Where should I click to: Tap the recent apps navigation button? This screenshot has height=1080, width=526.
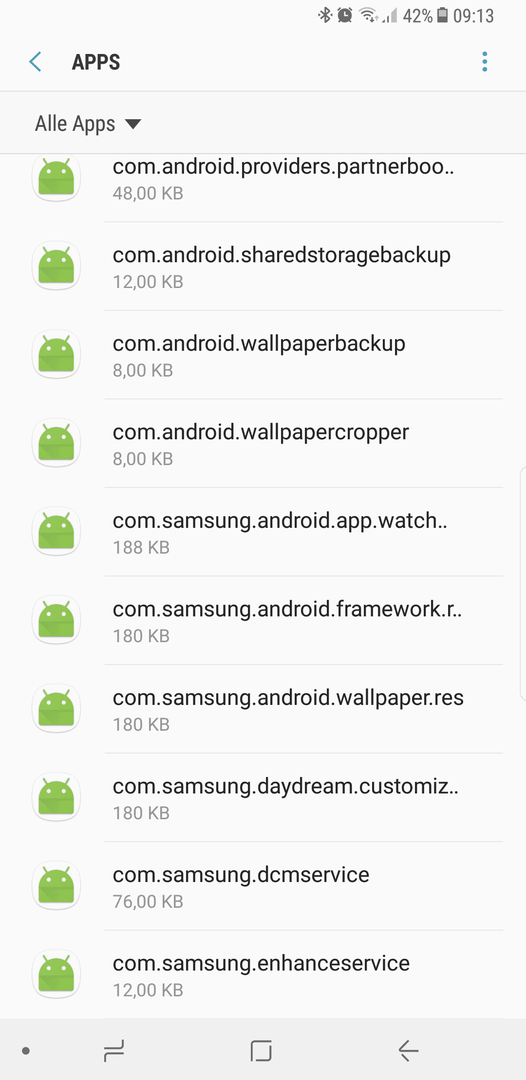[114, 1050]
